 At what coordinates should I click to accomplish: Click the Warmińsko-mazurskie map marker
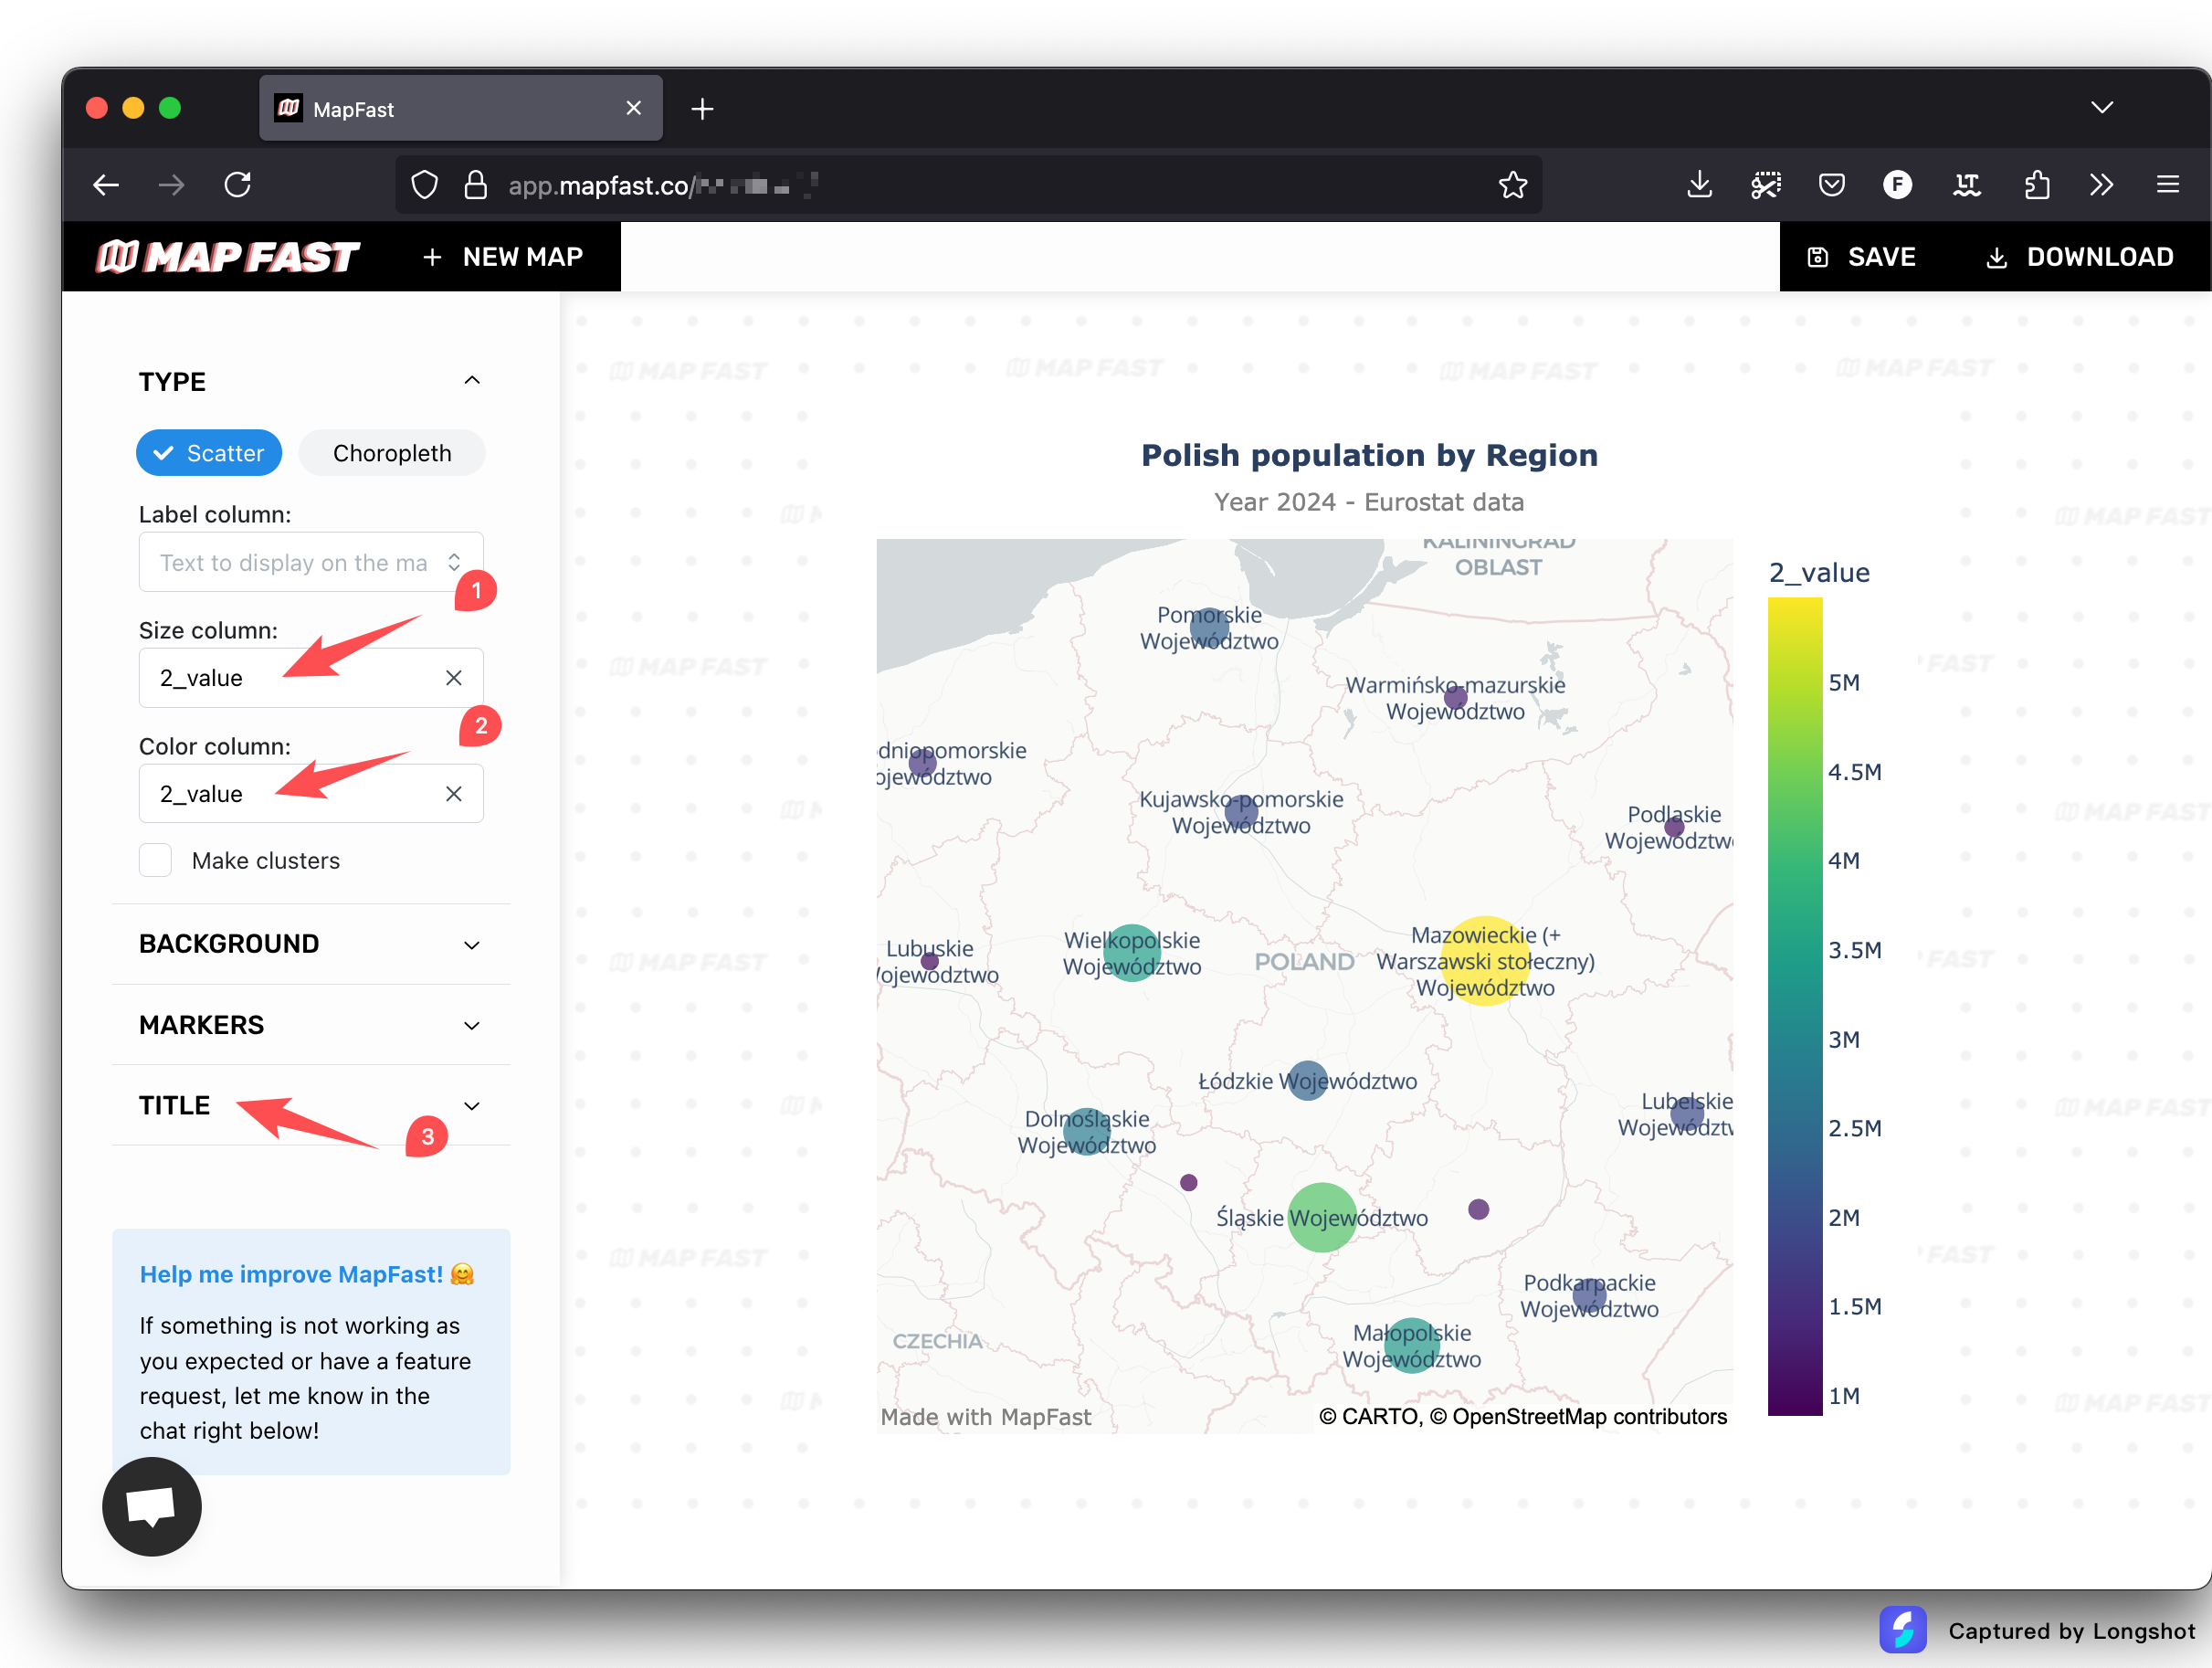point(1456,697)
